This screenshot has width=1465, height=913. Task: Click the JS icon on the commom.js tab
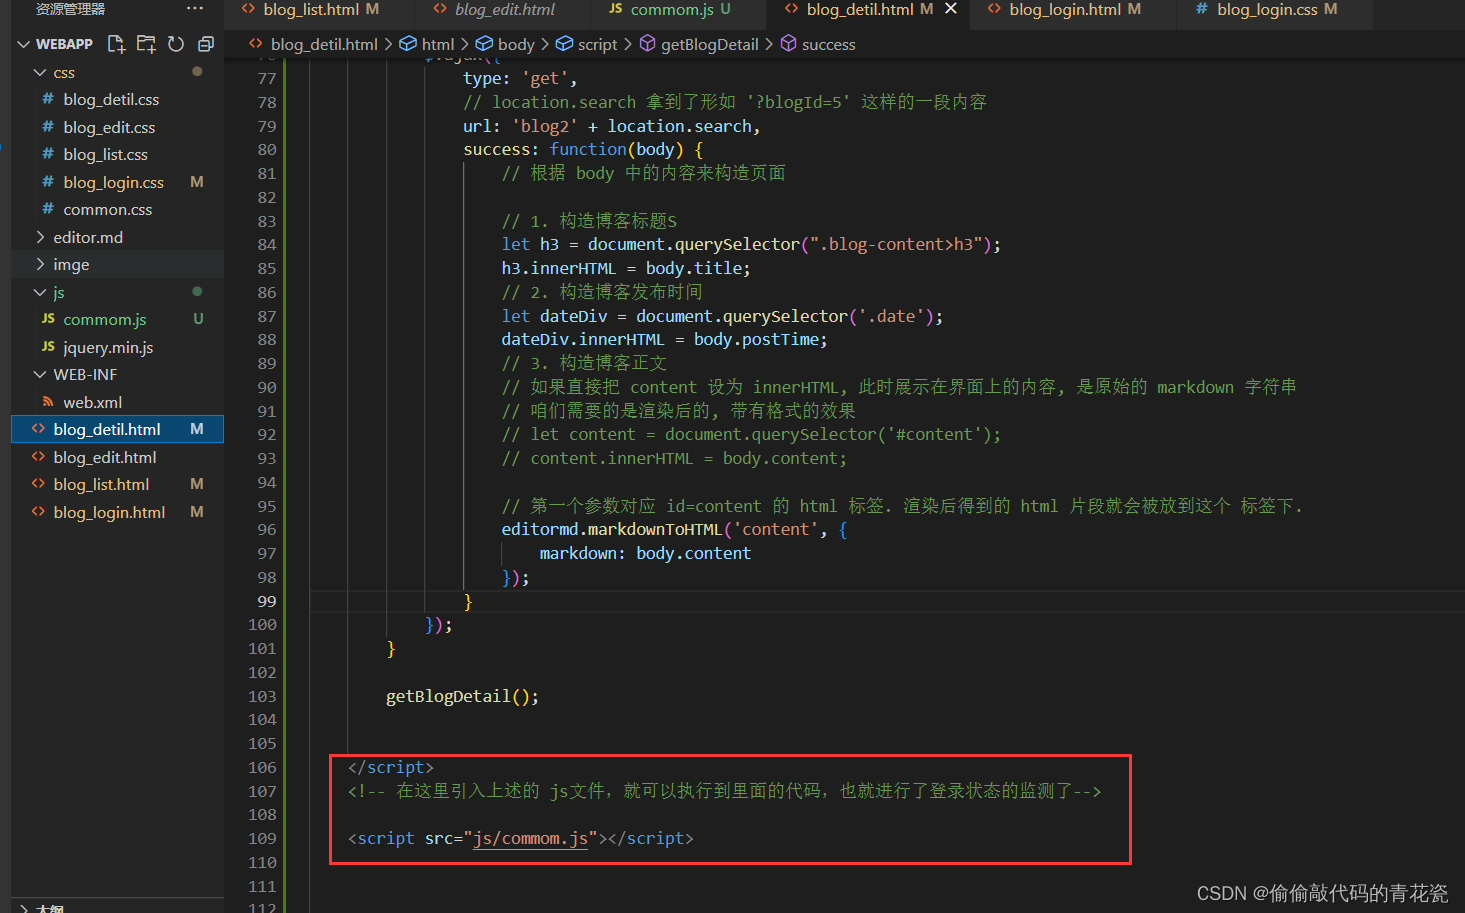coord(616,9)
